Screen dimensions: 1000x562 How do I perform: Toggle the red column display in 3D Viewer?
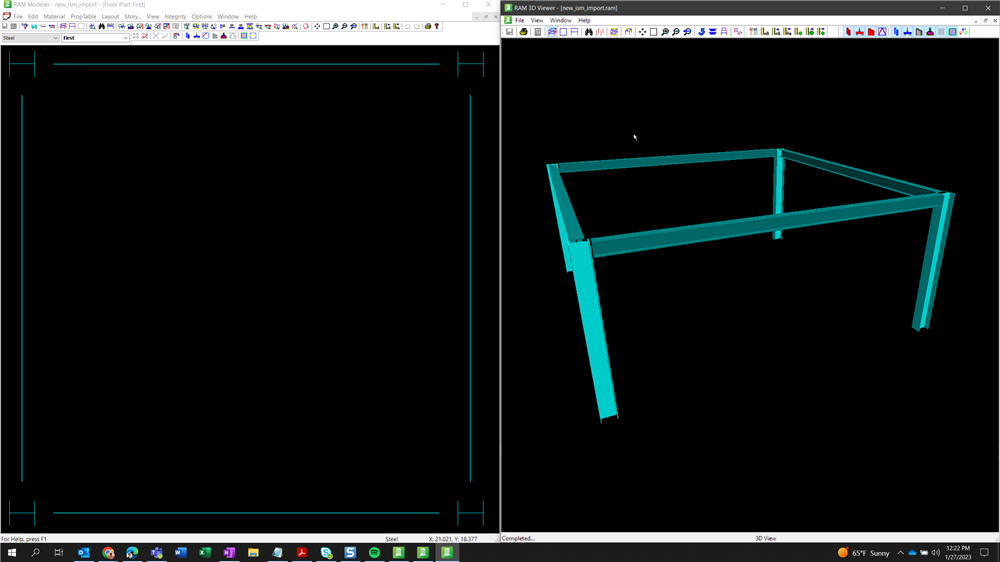tap(848, 32)
